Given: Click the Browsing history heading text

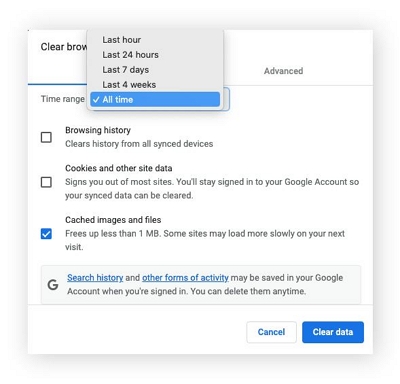Looking at the screenshot, I should pos(98,130).
